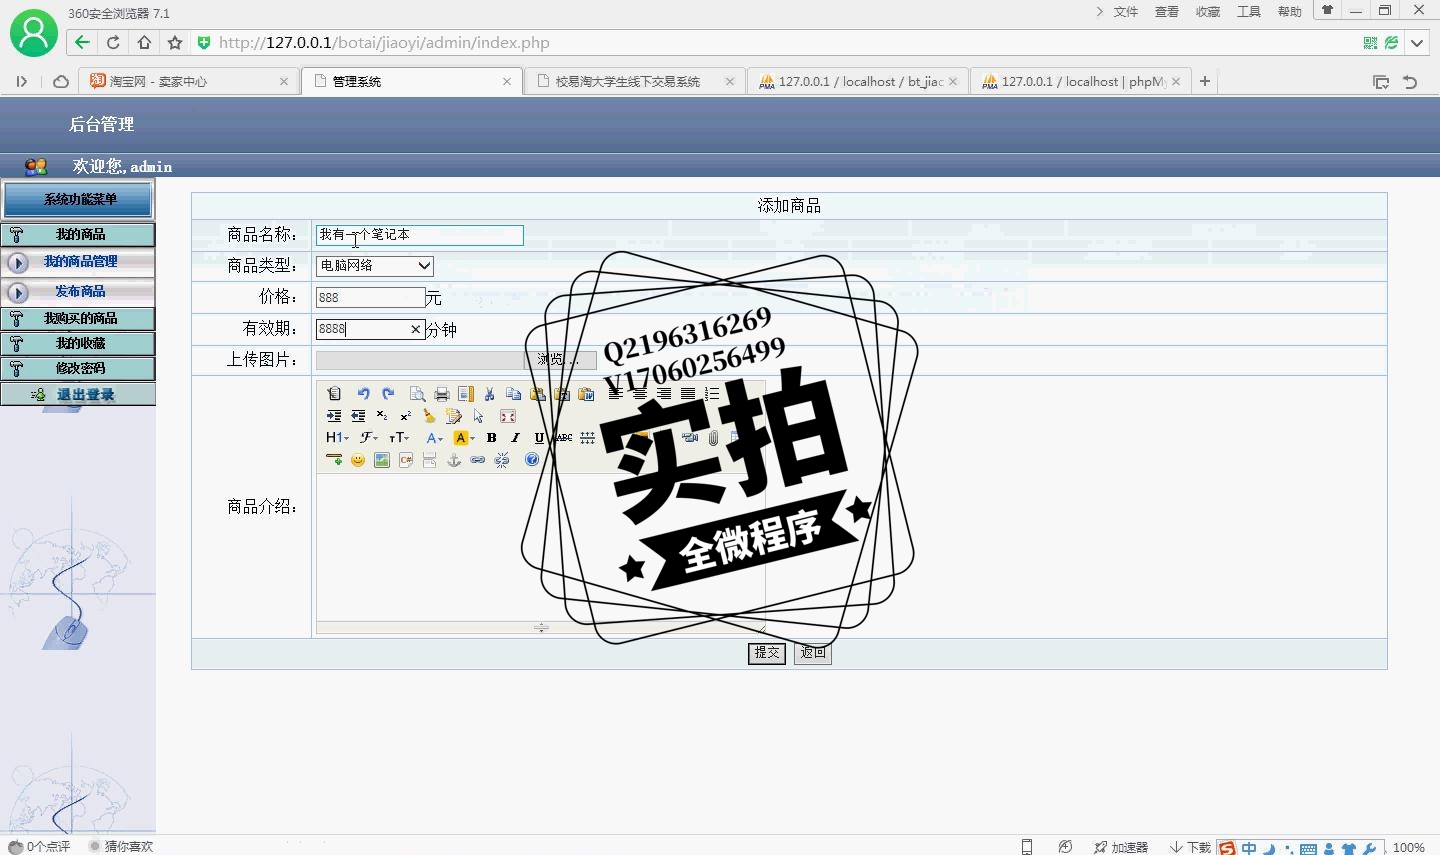Click 下载 in the browser status bar
1440x855 pixels.
[1191, 847]
